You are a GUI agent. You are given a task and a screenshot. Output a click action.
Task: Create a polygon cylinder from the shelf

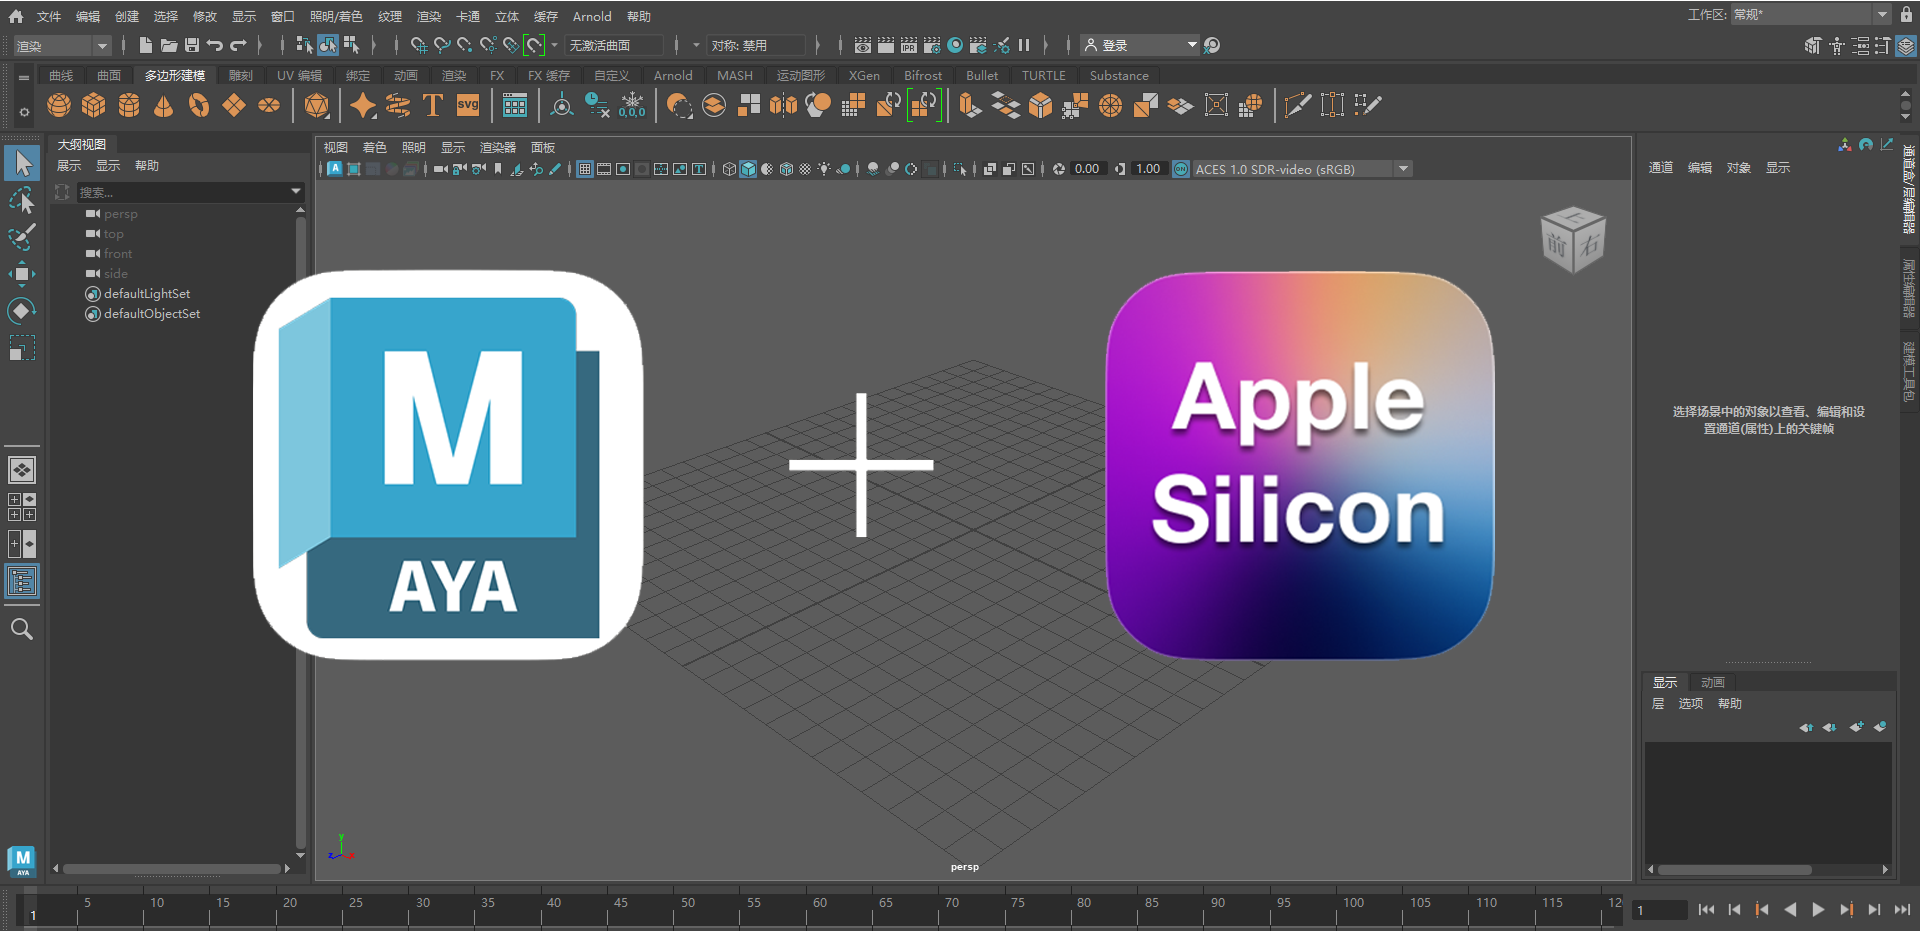tap(129, 105)
